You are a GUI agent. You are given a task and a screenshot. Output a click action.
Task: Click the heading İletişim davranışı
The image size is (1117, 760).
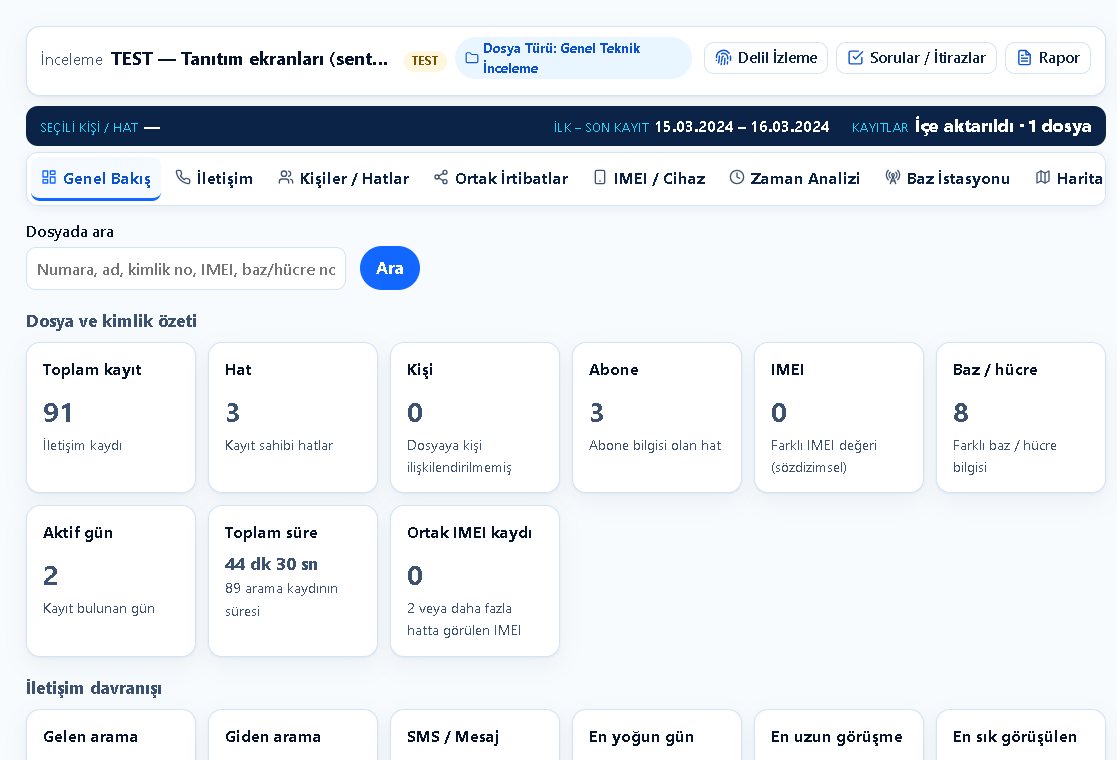click(94, 688)
